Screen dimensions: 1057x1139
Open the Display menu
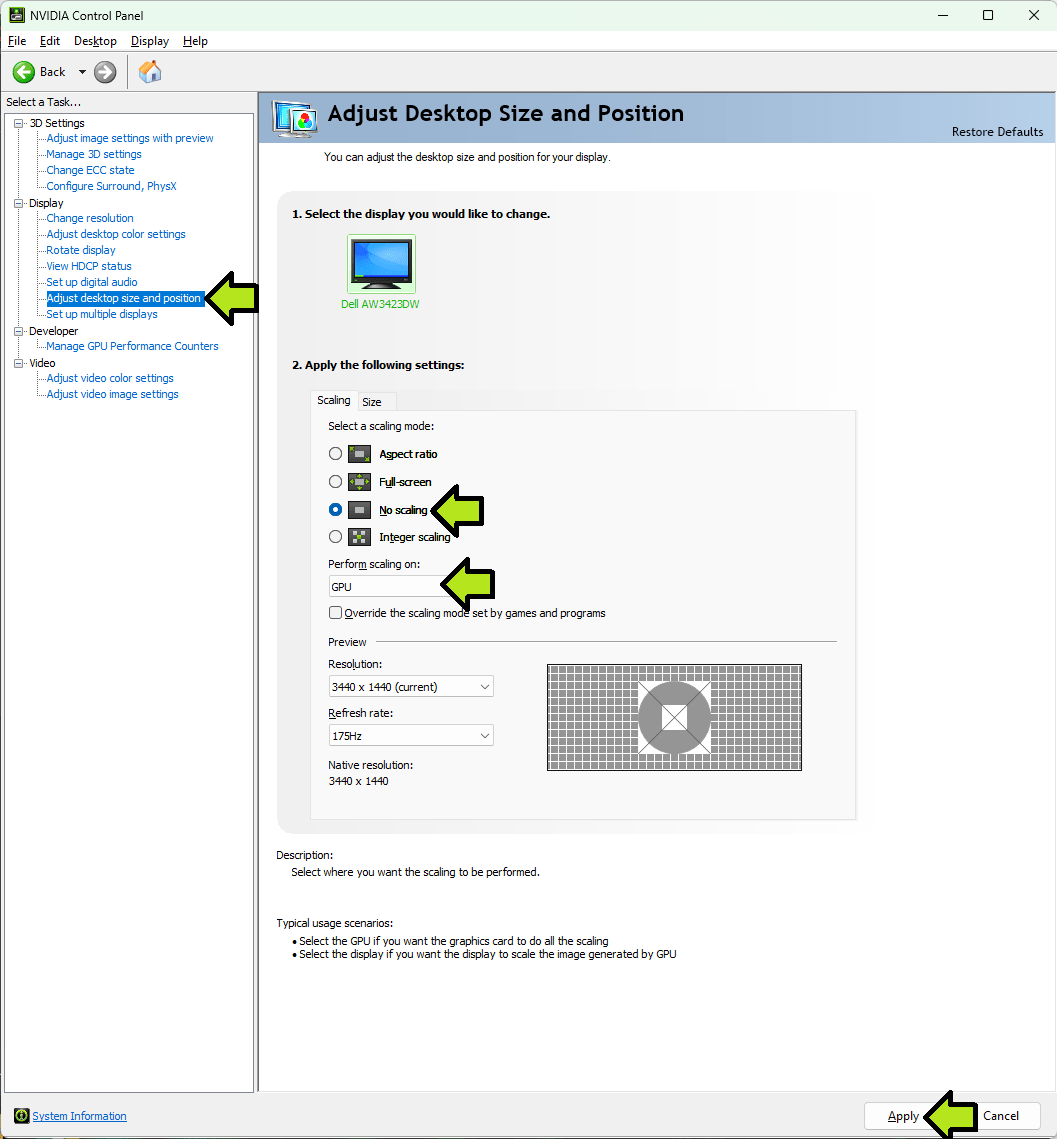150,41
